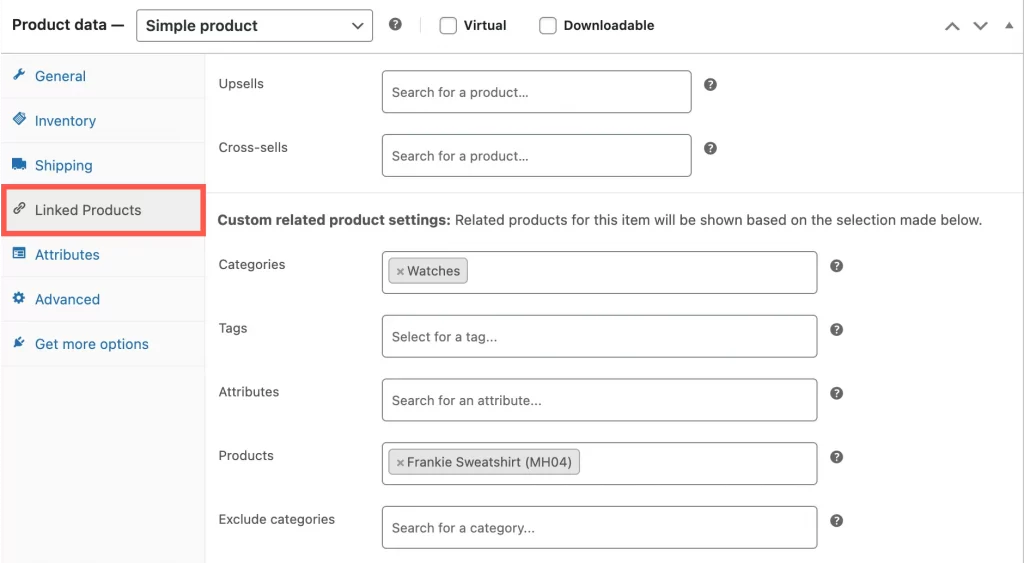Image resolution: width=1024 pixels, height=563 pixels.
Task: Open the Advanced tab
Action: (x=103, y=299)
